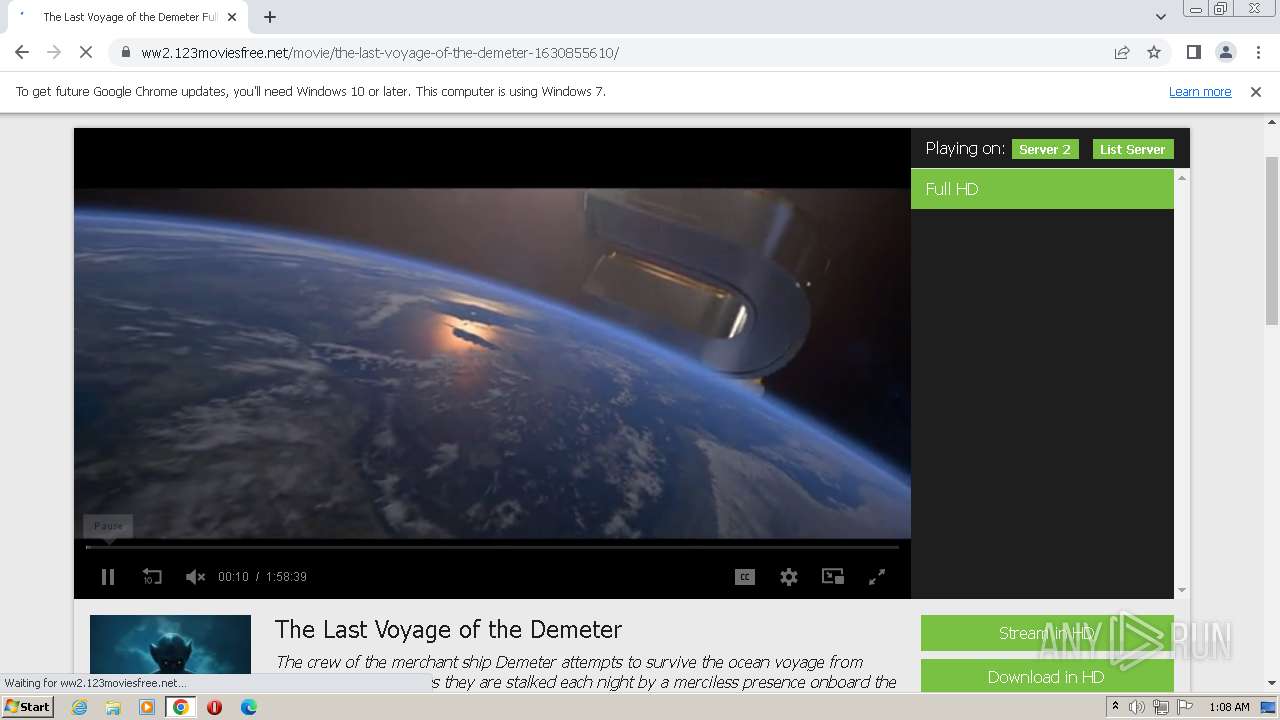
Task: Open system volume tray icon
Action: [x=1137, y=707]
